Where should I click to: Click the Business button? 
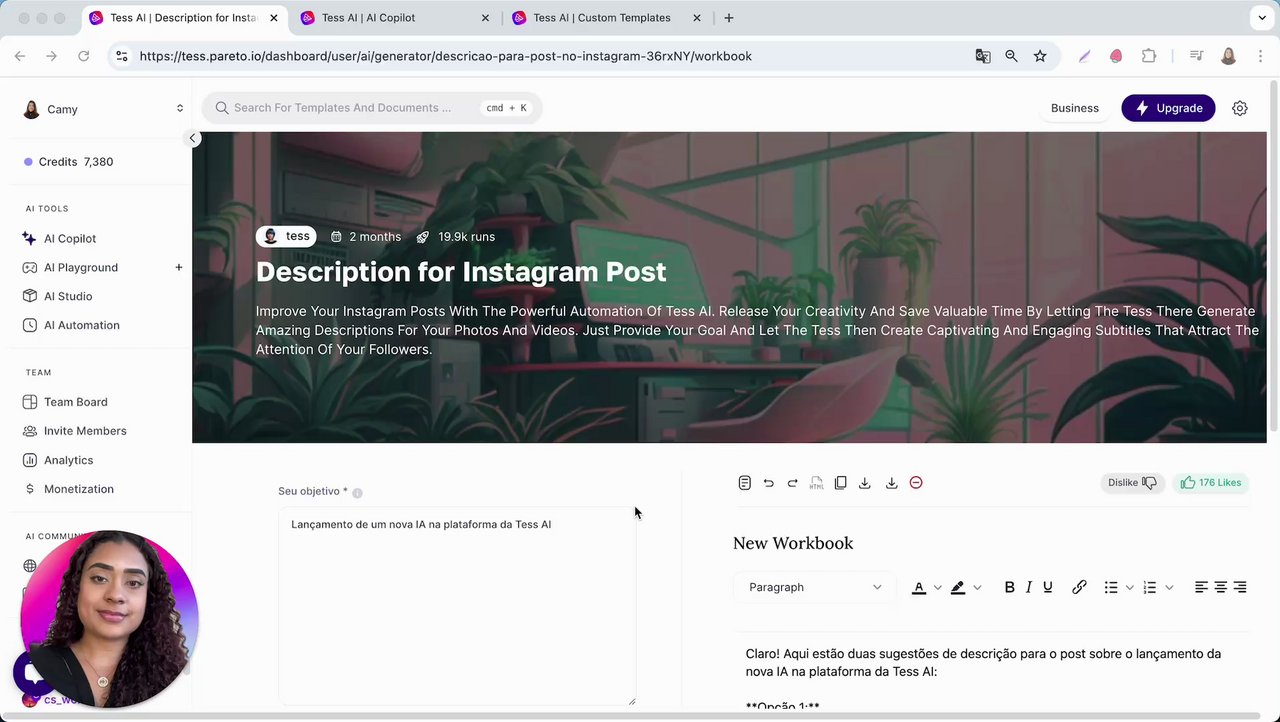(1074, 108)
